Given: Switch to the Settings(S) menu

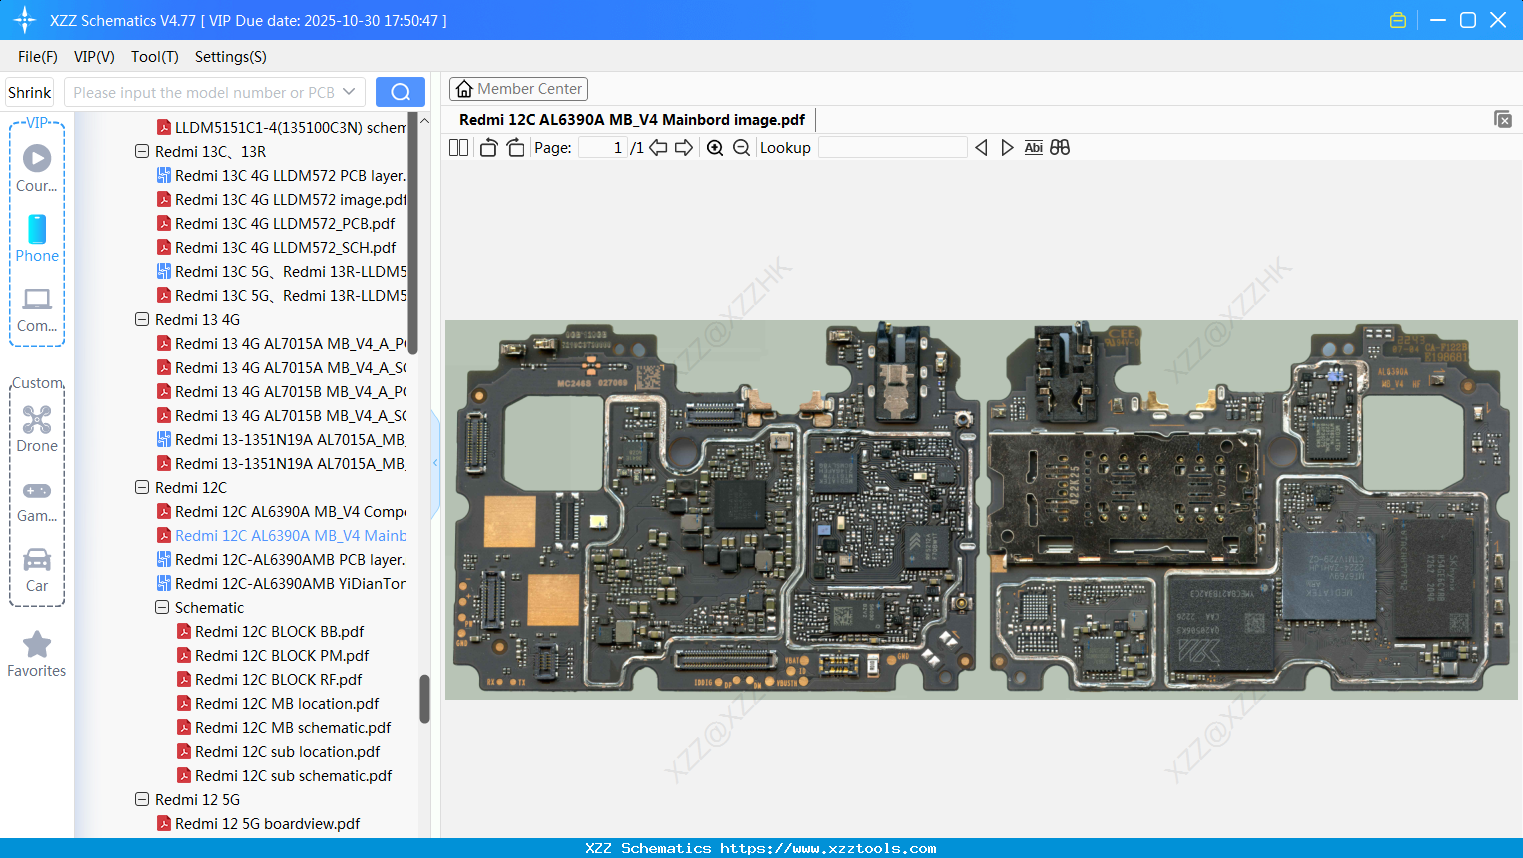Looking at the screenshot, I should [x=230, y=57].
